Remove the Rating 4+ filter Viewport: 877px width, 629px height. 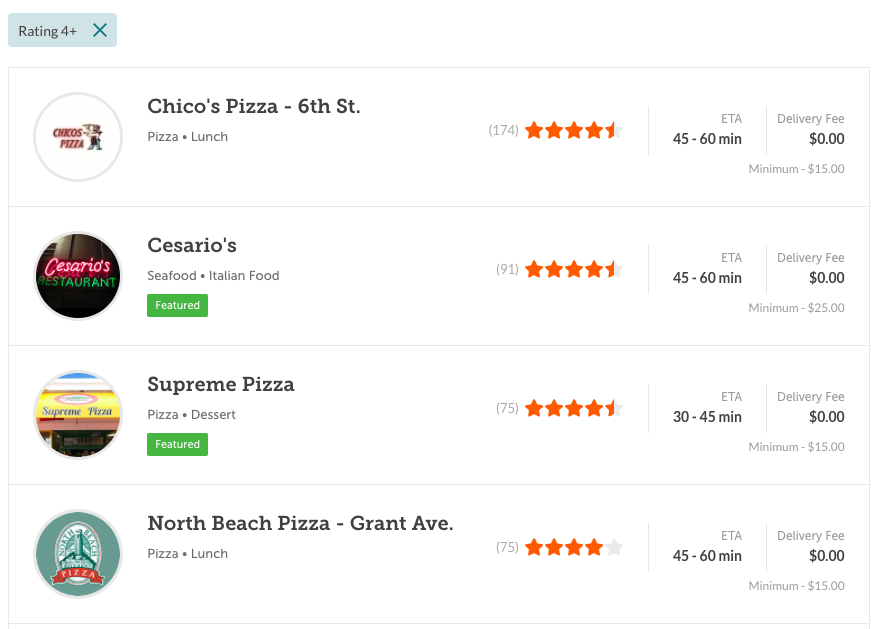tap(100, 30)
